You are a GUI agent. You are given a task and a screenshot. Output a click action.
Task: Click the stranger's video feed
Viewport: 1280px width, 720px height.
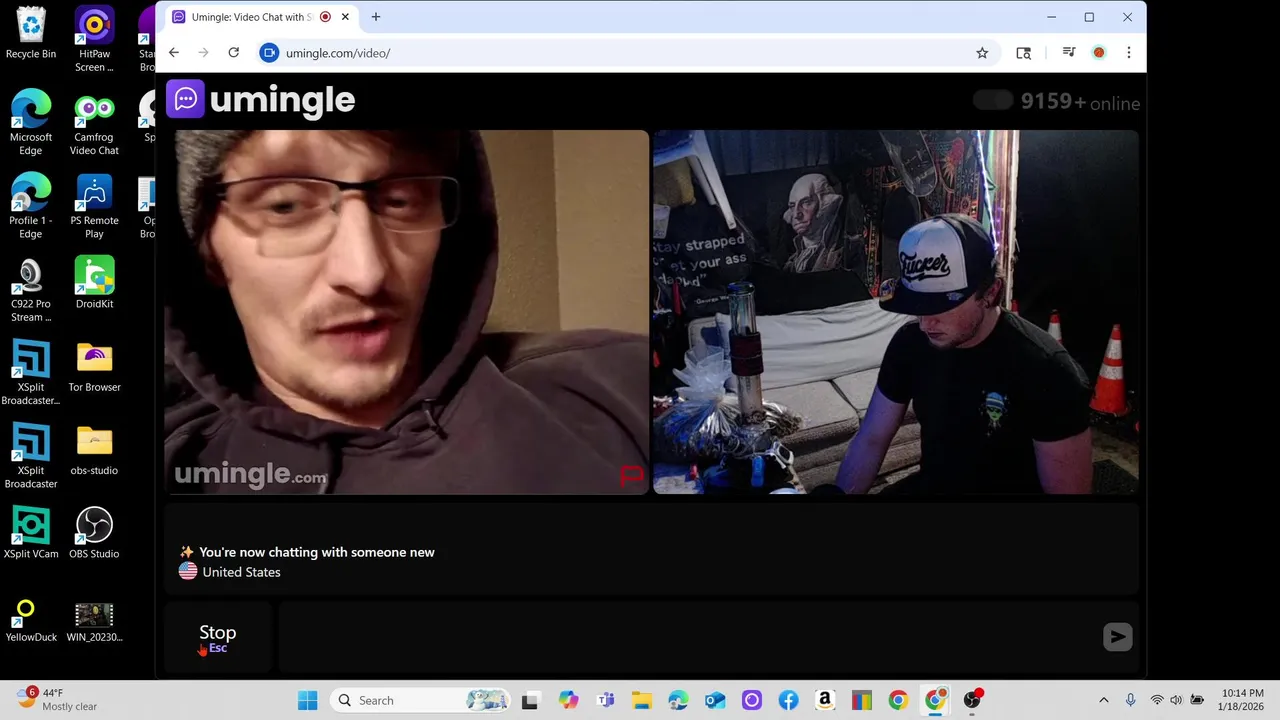point(407,312)
